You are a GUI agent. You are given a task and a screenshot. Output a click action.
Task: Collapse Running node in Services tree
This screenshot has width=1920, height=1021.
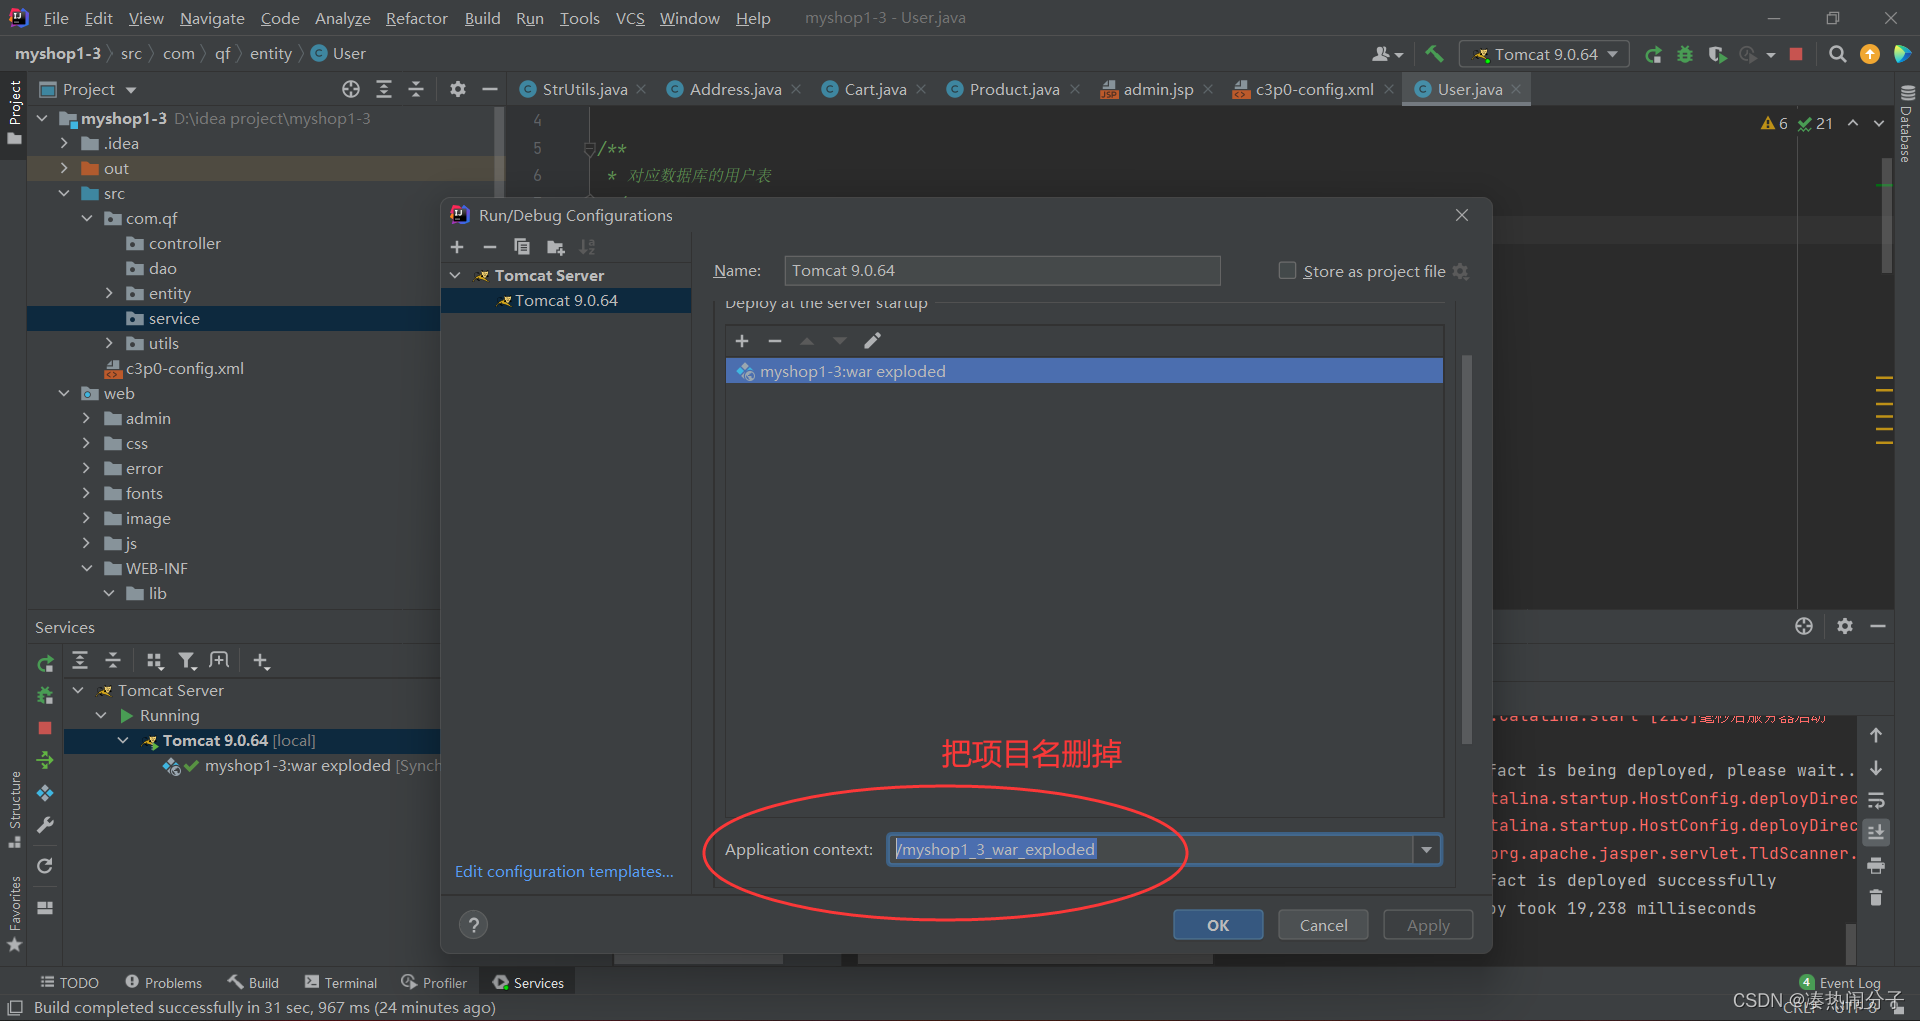click(x=101, y=716)
